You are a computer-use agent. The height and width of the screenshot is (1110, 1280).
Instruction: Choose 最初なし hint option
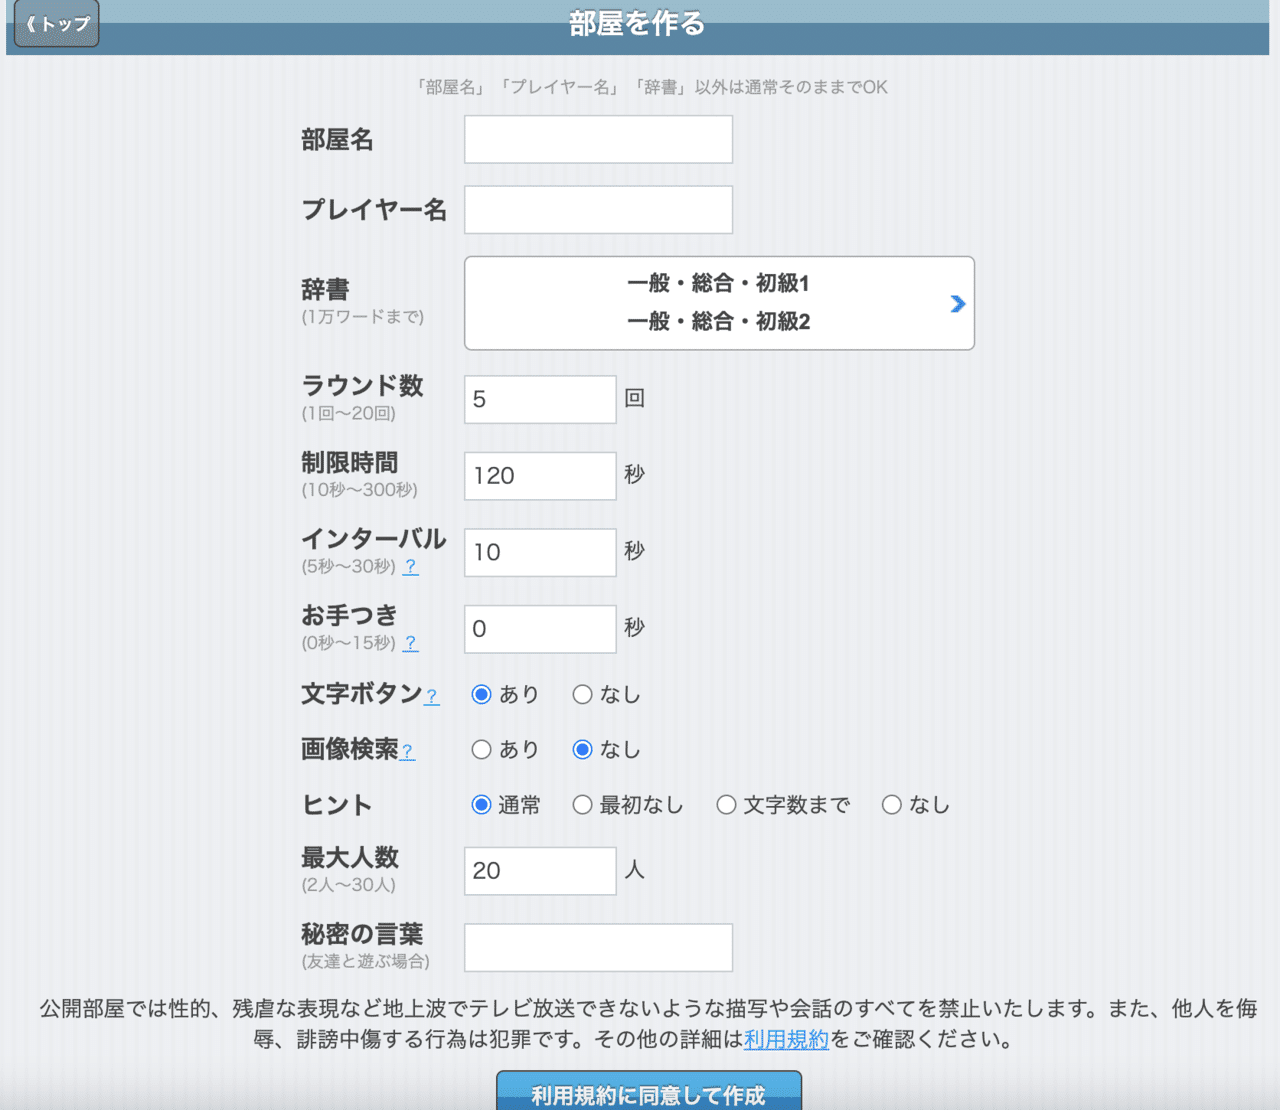pyautogui.click(x=582, y=805)
